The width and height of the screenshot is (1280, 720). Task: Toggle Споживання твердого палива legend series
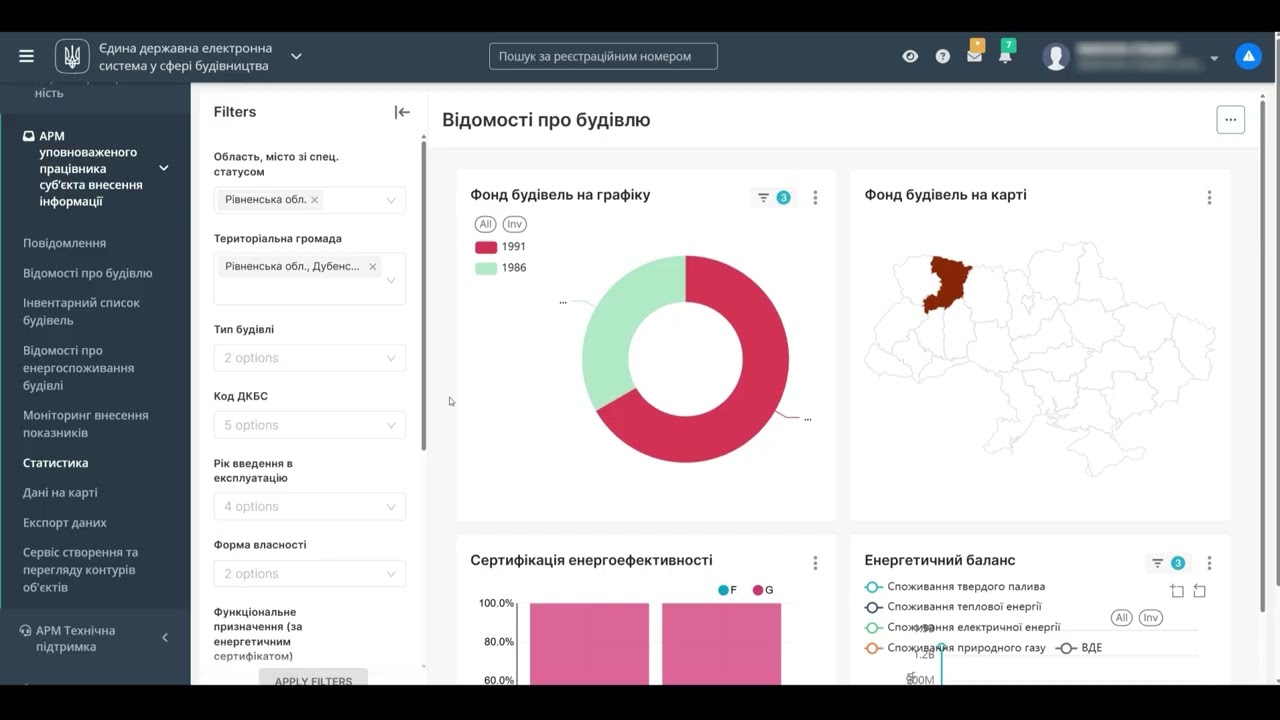(955, 587)
